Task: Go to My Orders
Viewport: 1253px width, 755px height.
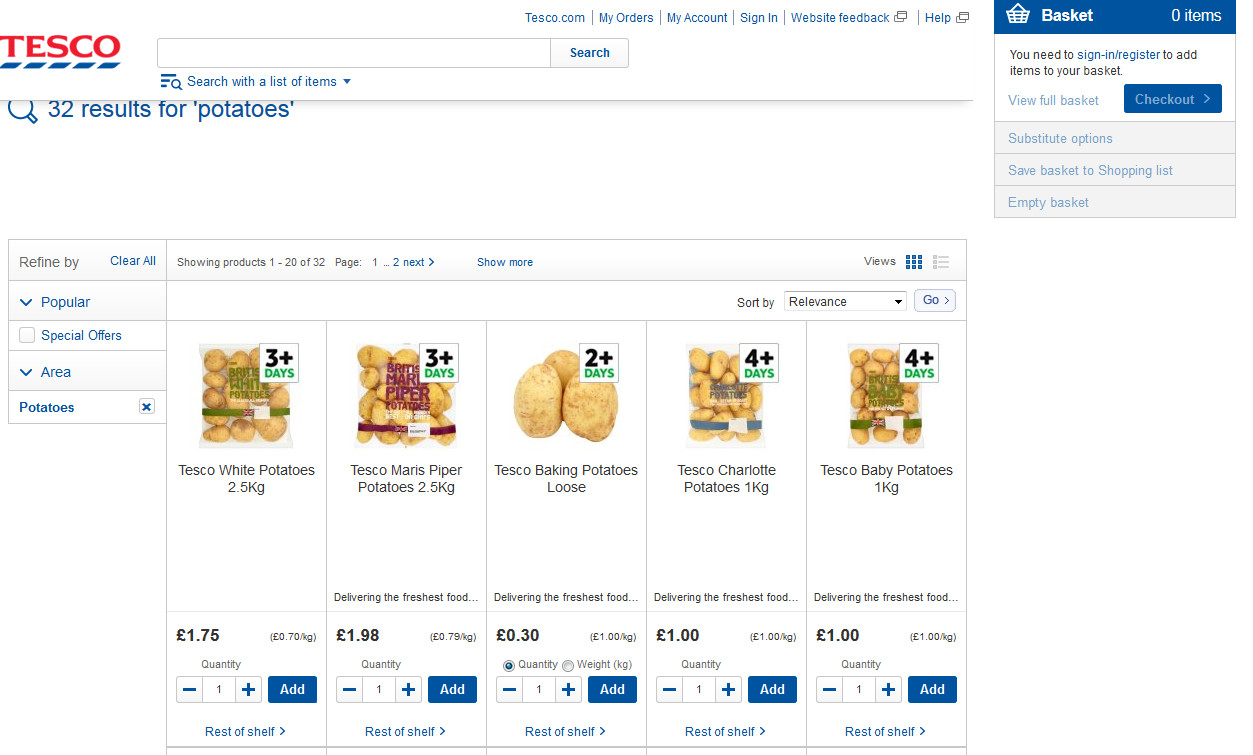Action: [626, 18]
